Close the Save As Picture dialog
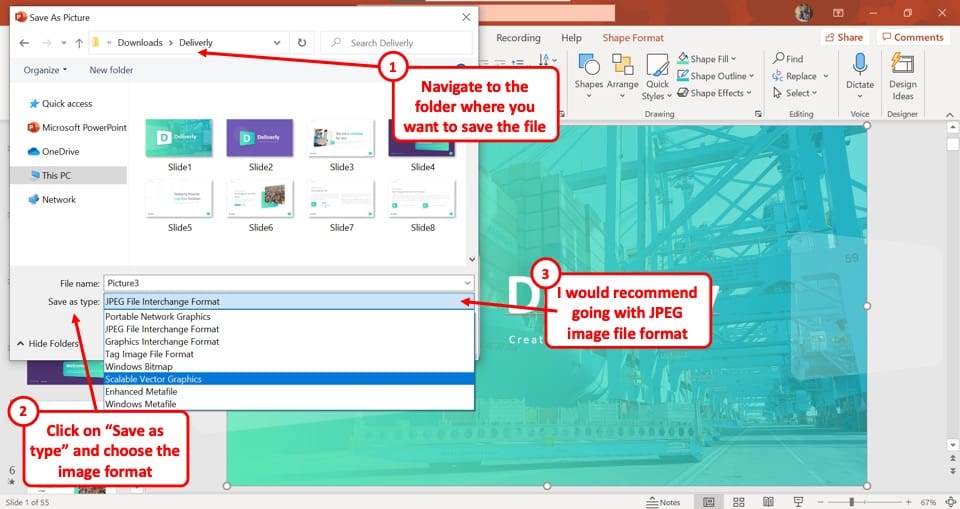Viewport: 960px width, 509px height. (466, 17)
